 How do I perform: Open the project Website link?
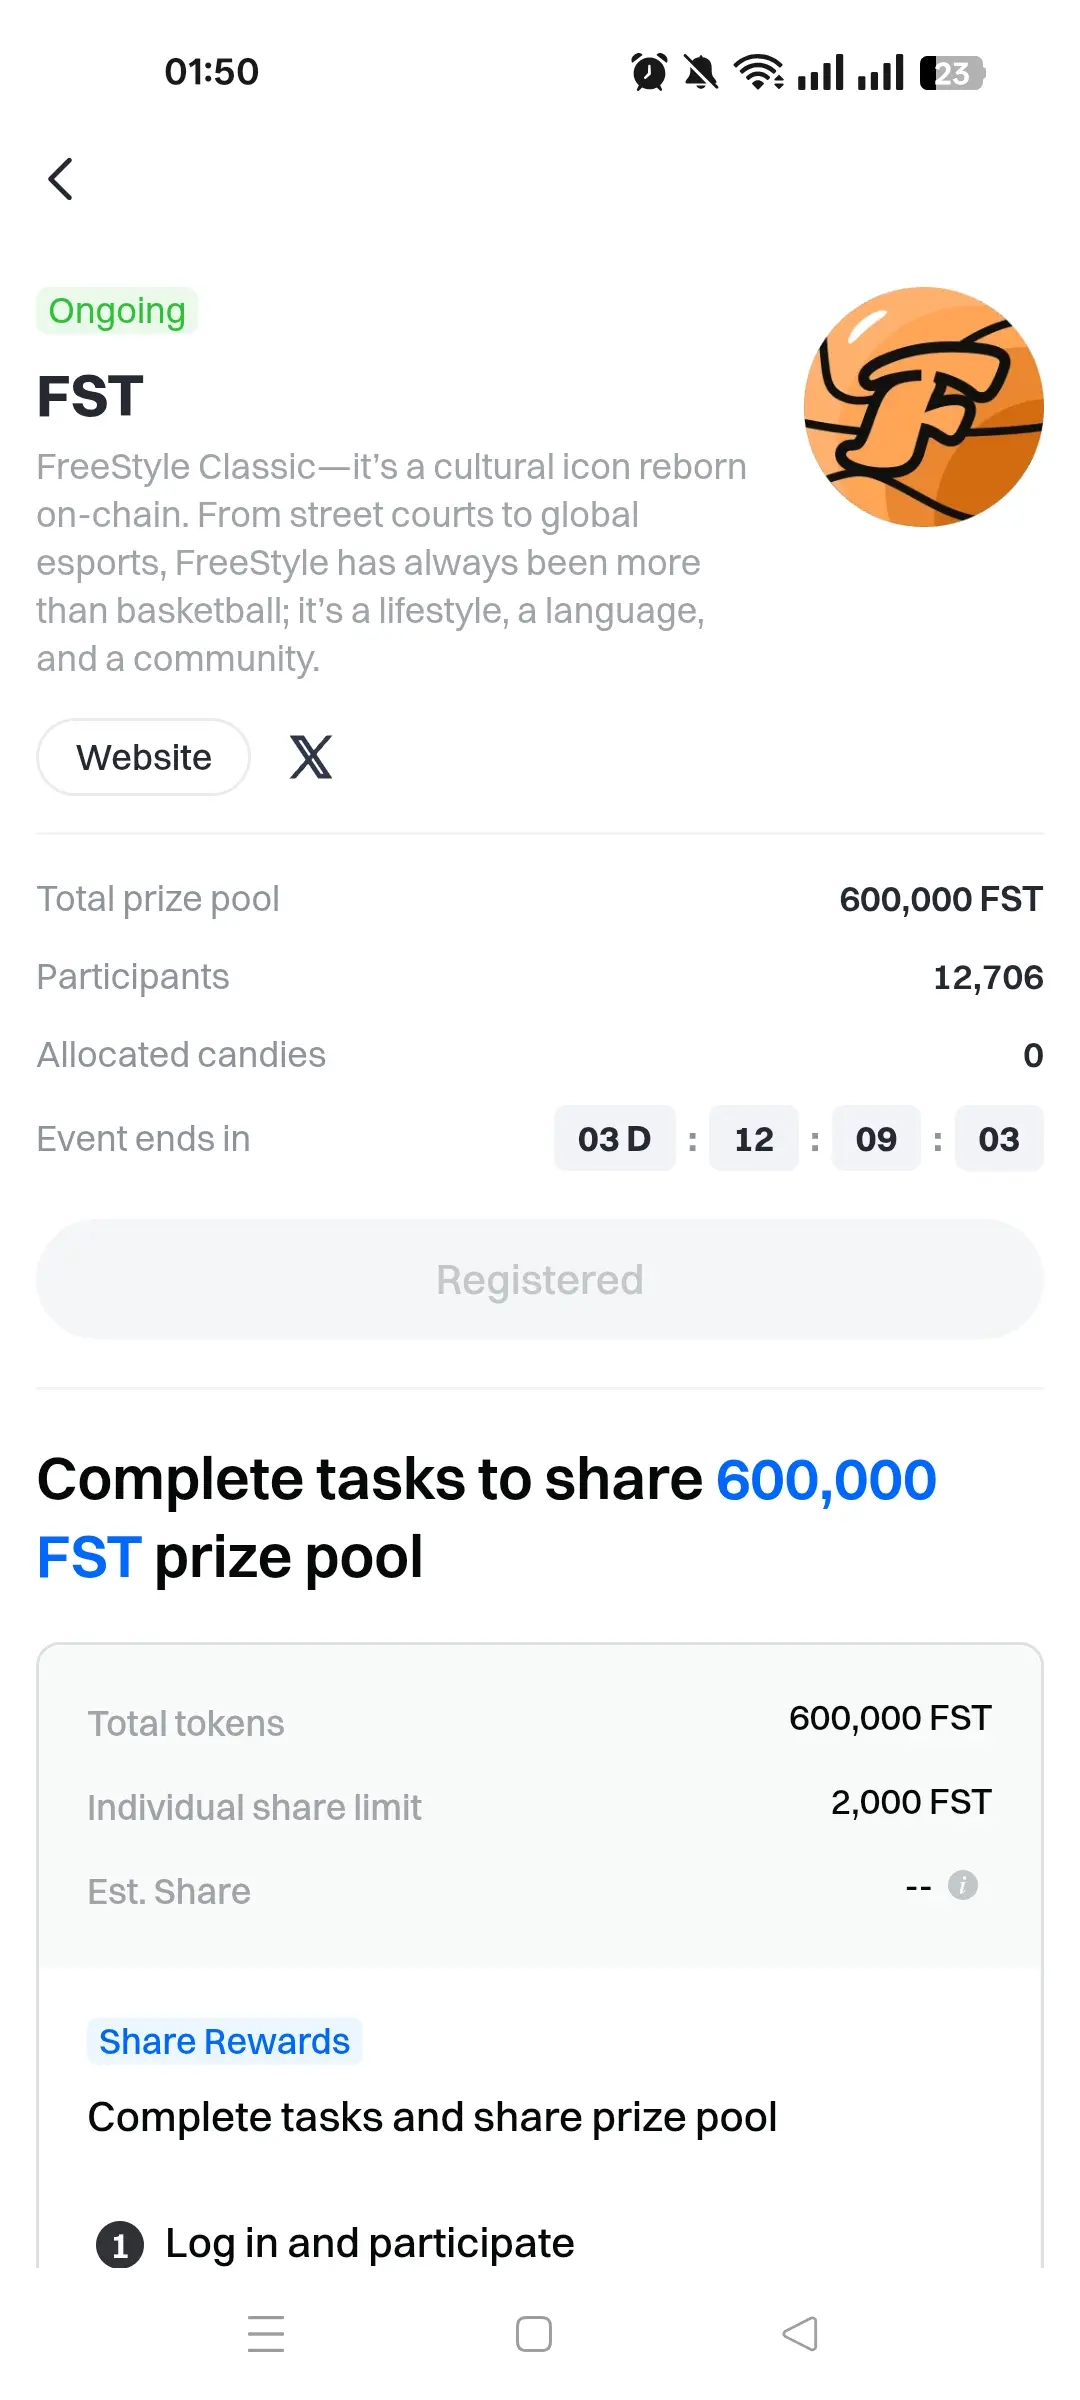pyautogui.click(x=144, y=757)
